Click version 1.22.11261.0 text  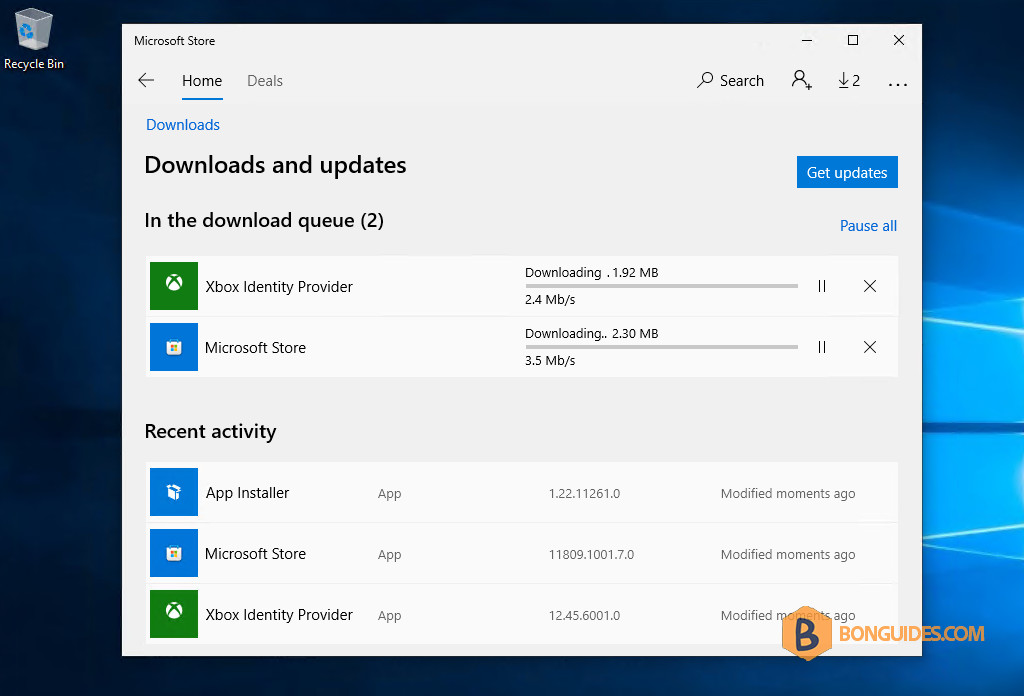pyautogui.click(x=584, y=494)
